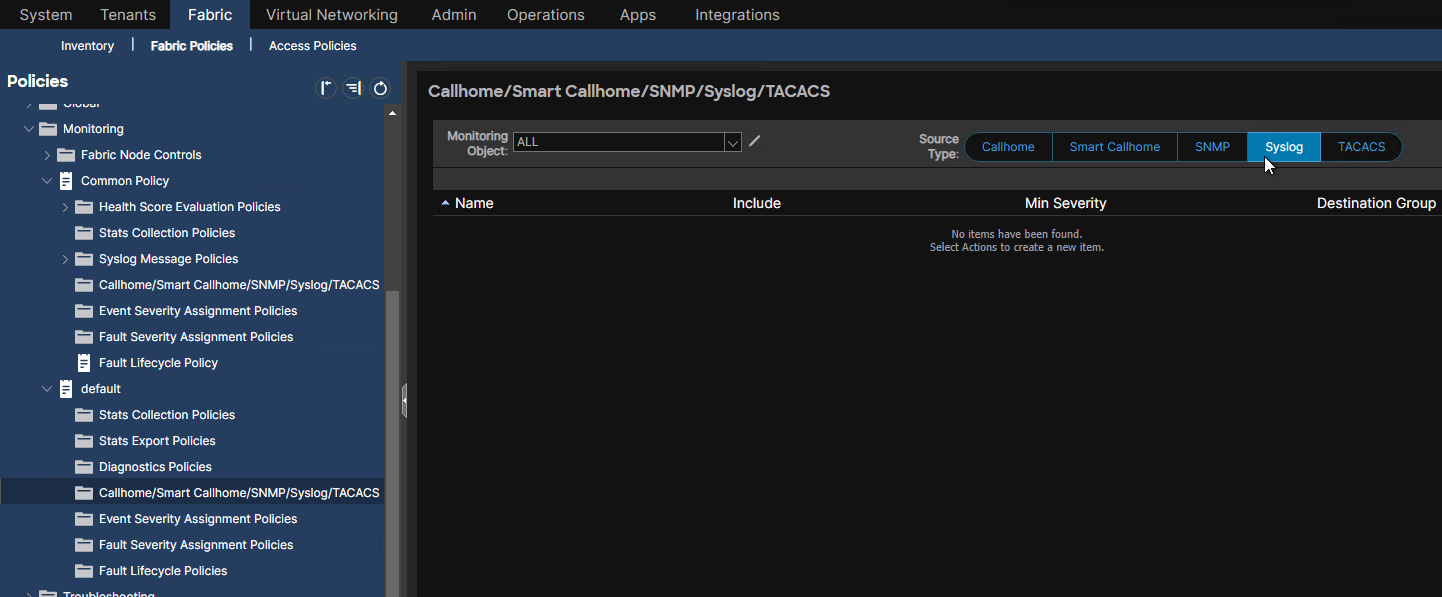Go to Fabric Policies submenu
This screenshot has width=1442, height=597.
tap(192, 46)
